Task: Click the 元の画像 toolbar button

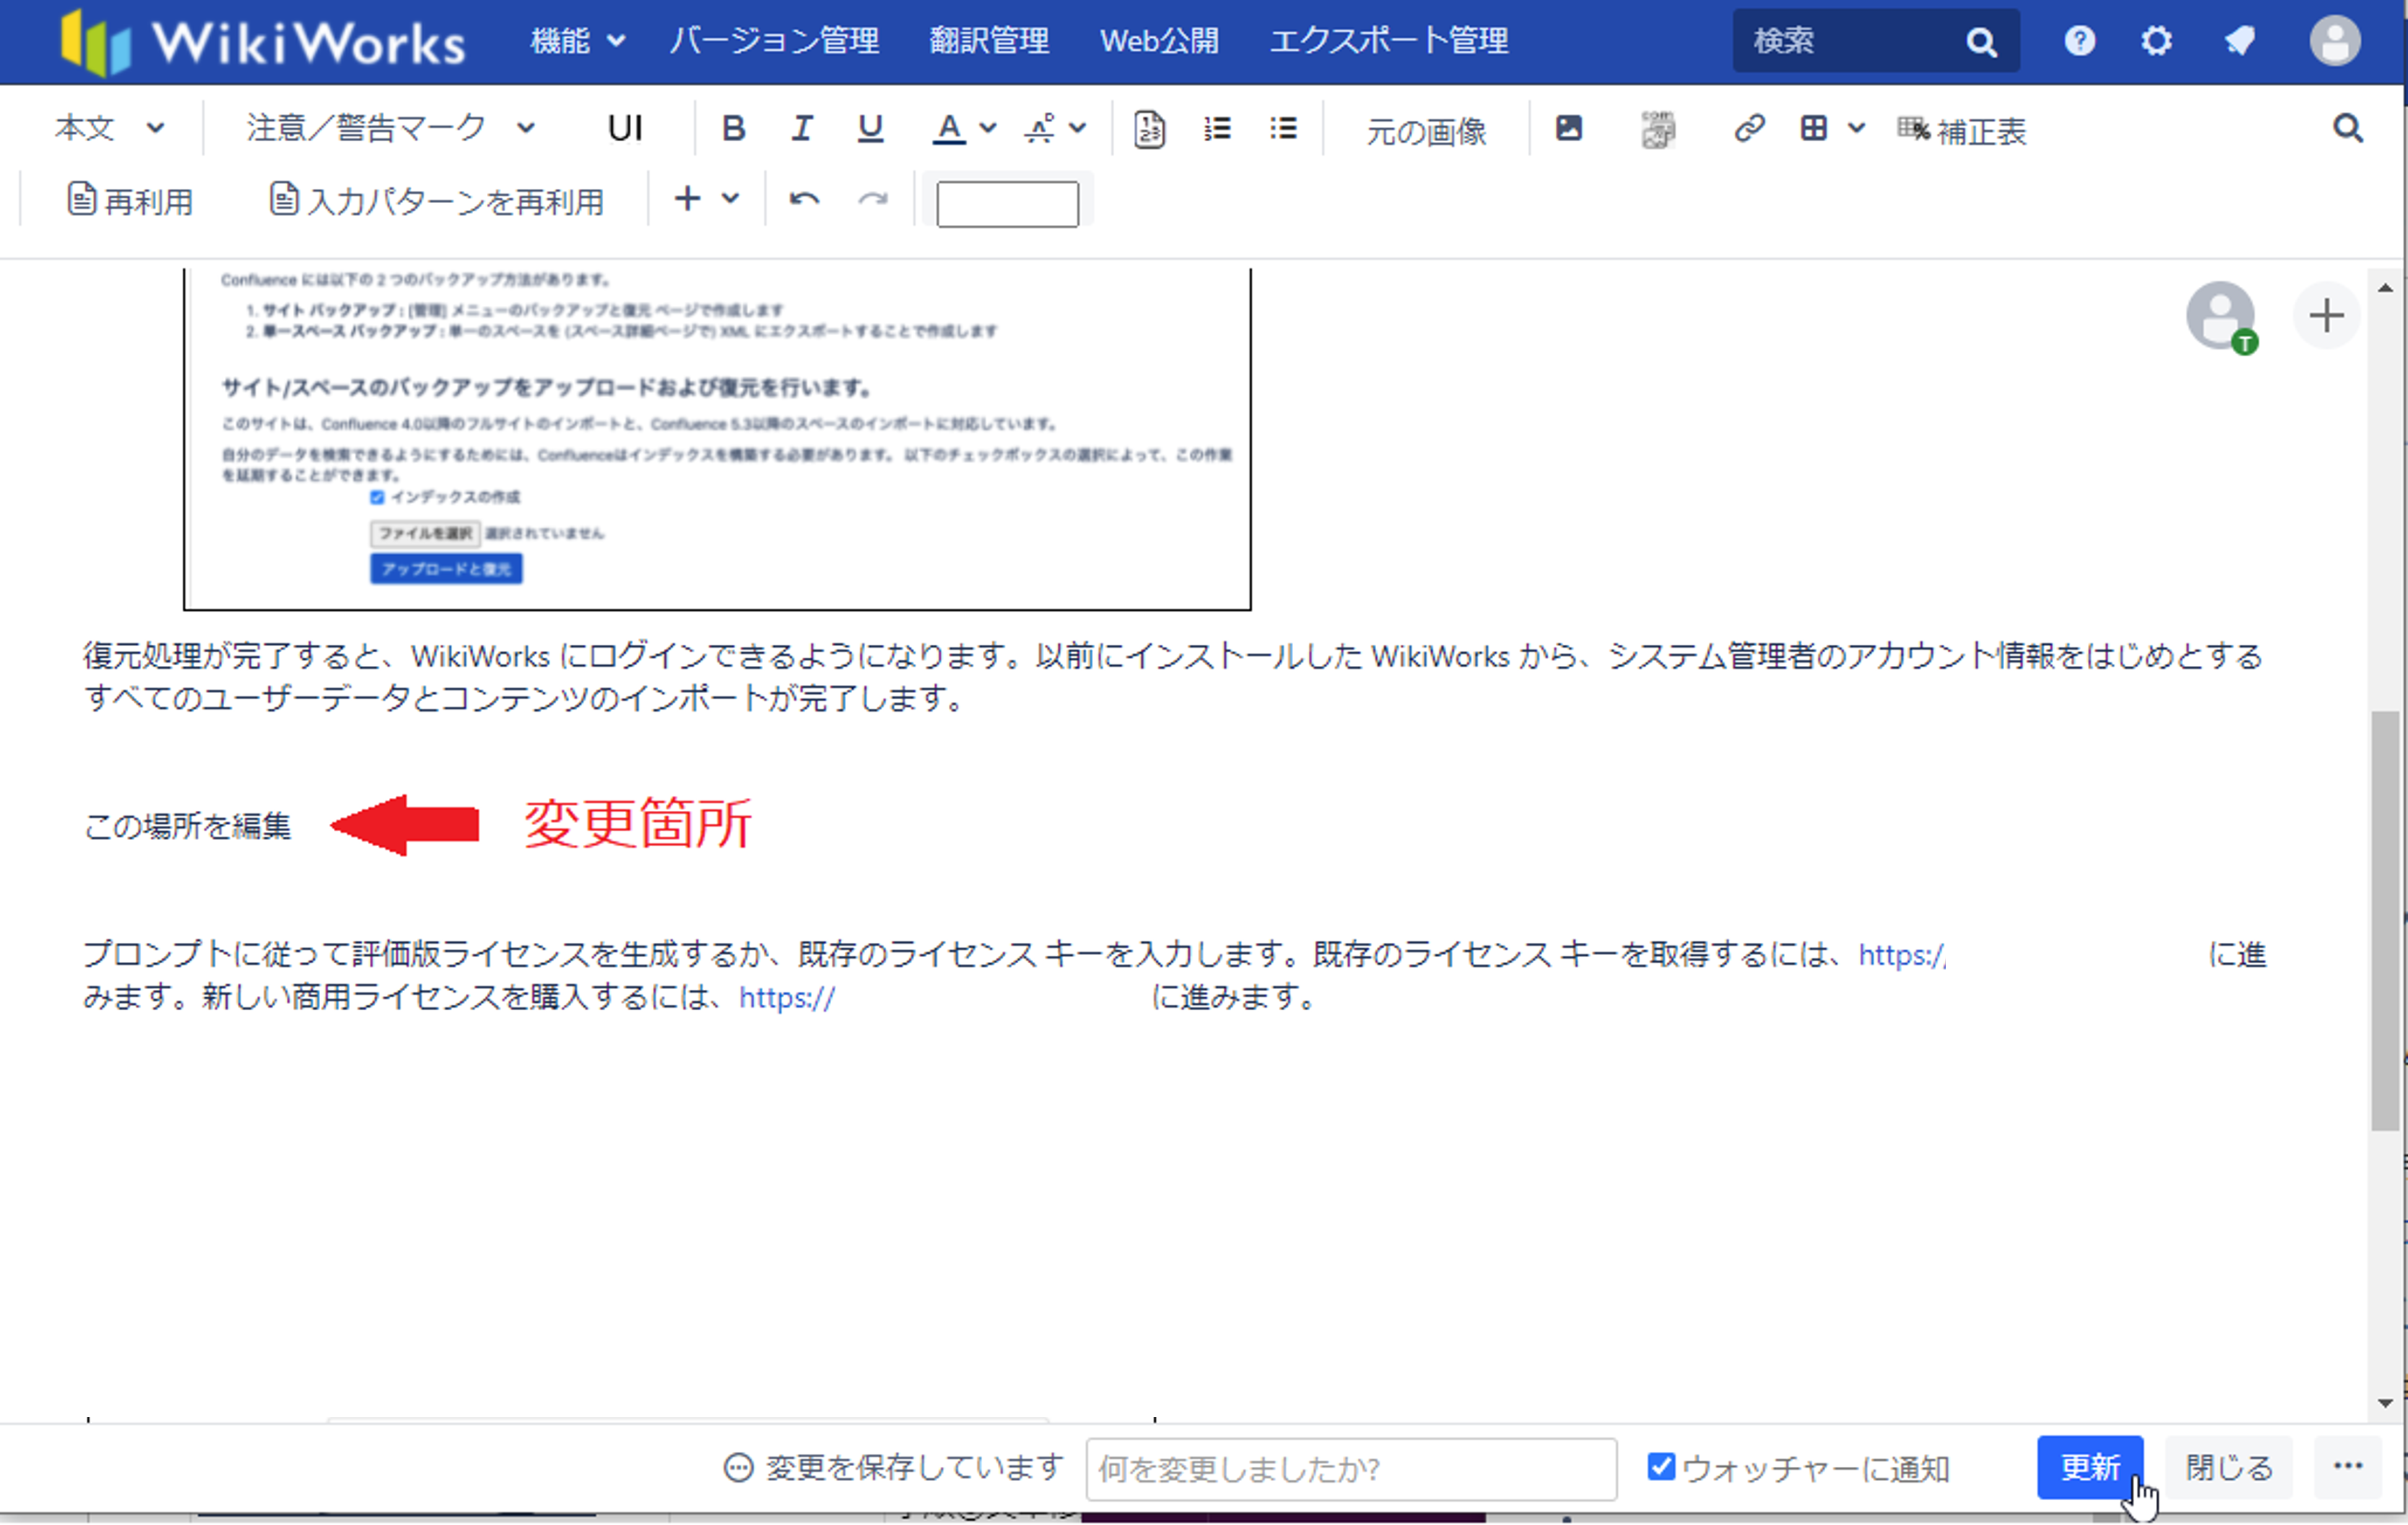Action: click(1426, 131)
